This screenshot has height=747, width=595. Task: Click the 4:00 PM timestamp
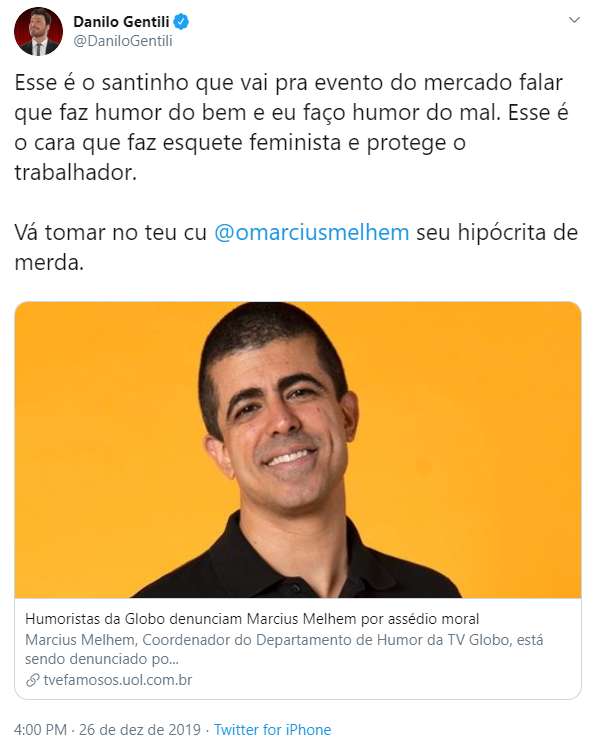point(40,730)
